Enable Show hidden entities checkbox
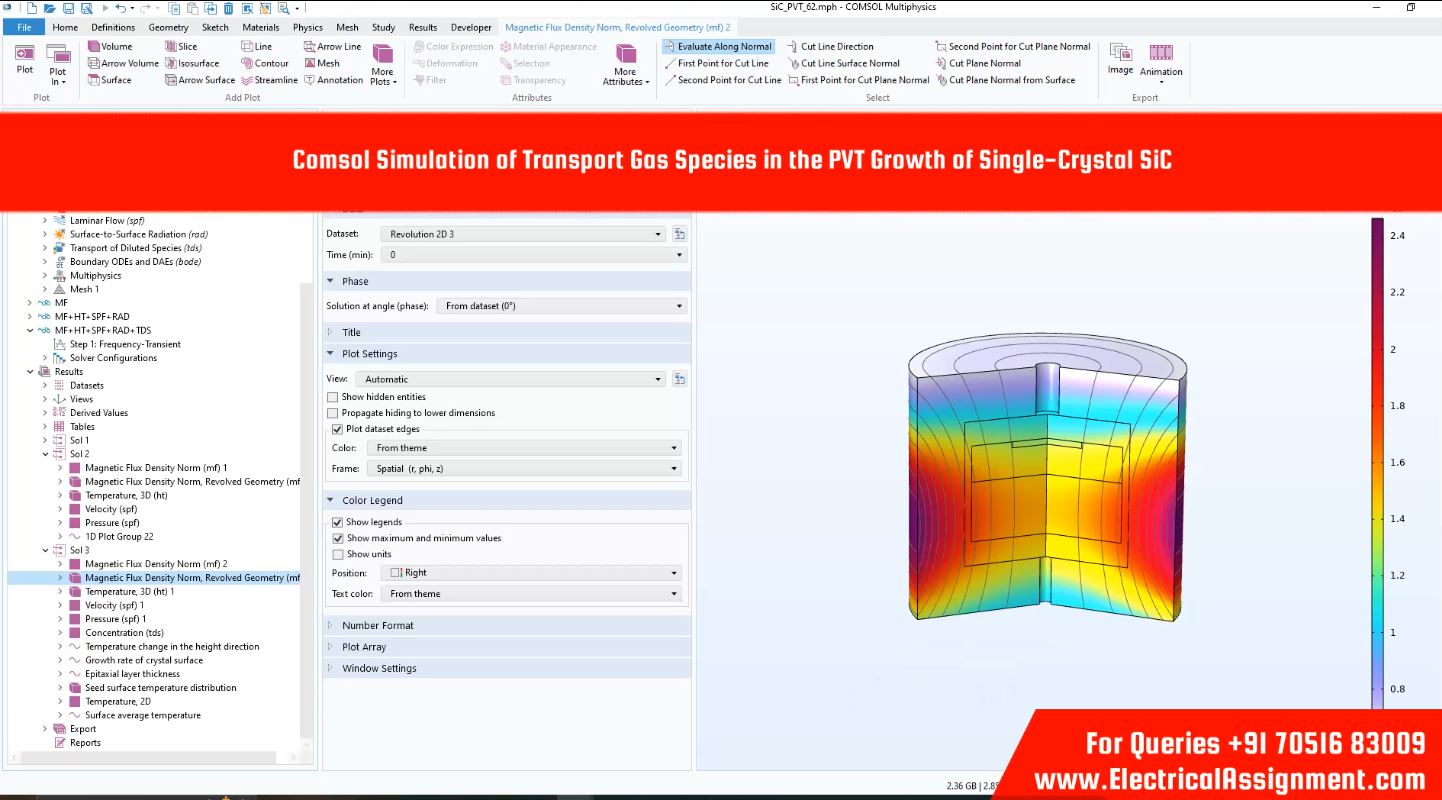Viewport: 1442px width, 800px height. (333, 397)
